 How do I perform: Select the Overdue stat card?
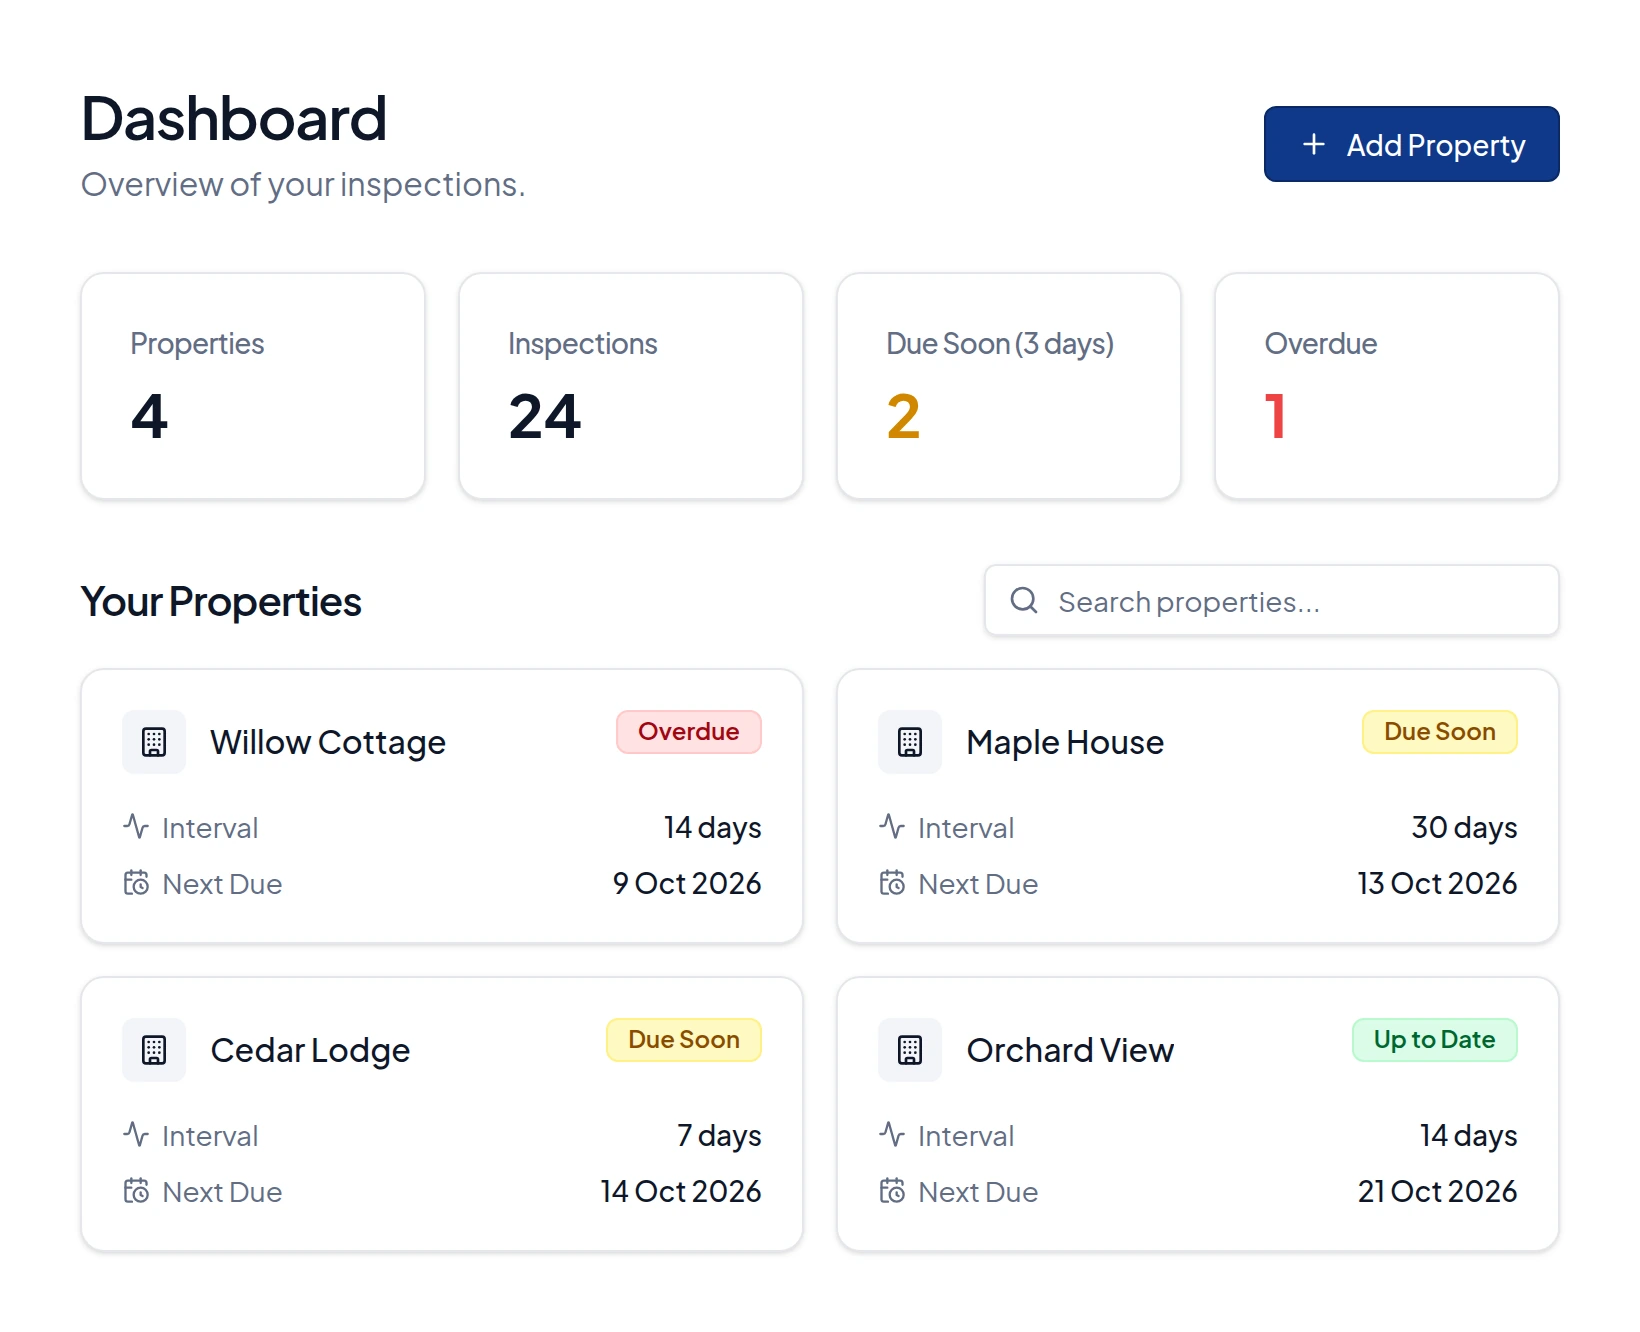click(x=1387, y=386)
